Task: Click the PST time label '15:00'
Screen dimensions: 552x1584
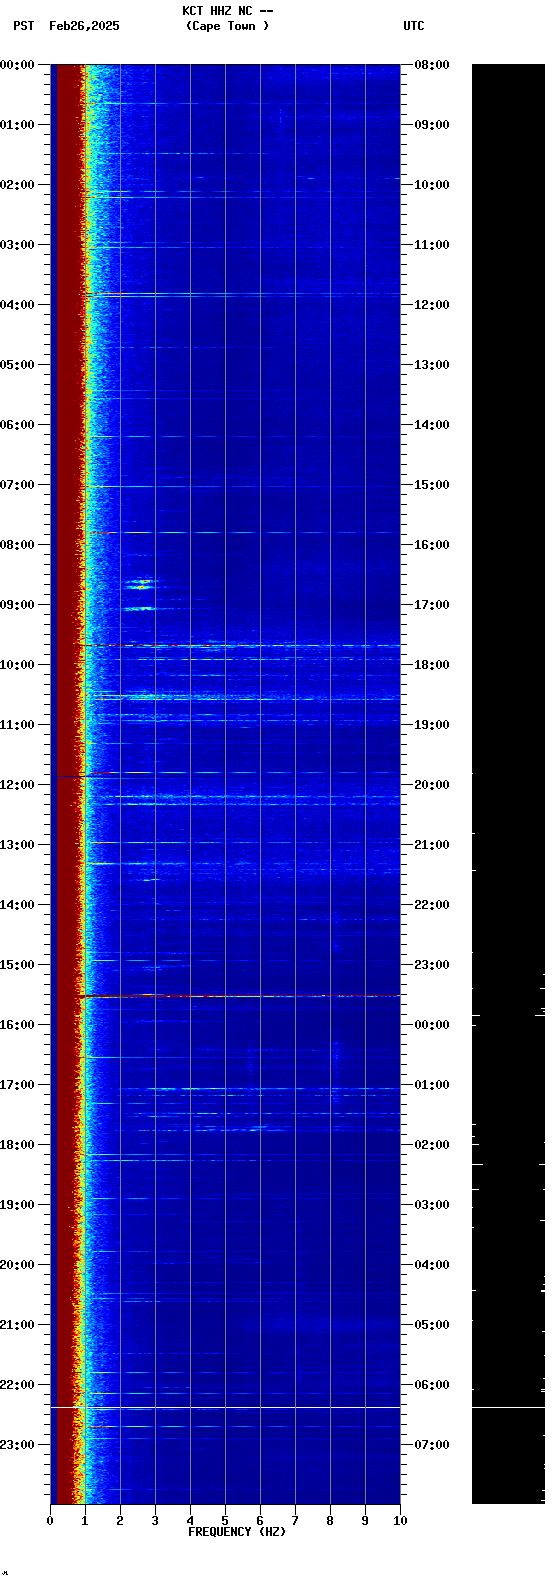Action: [x=17, y=965]
